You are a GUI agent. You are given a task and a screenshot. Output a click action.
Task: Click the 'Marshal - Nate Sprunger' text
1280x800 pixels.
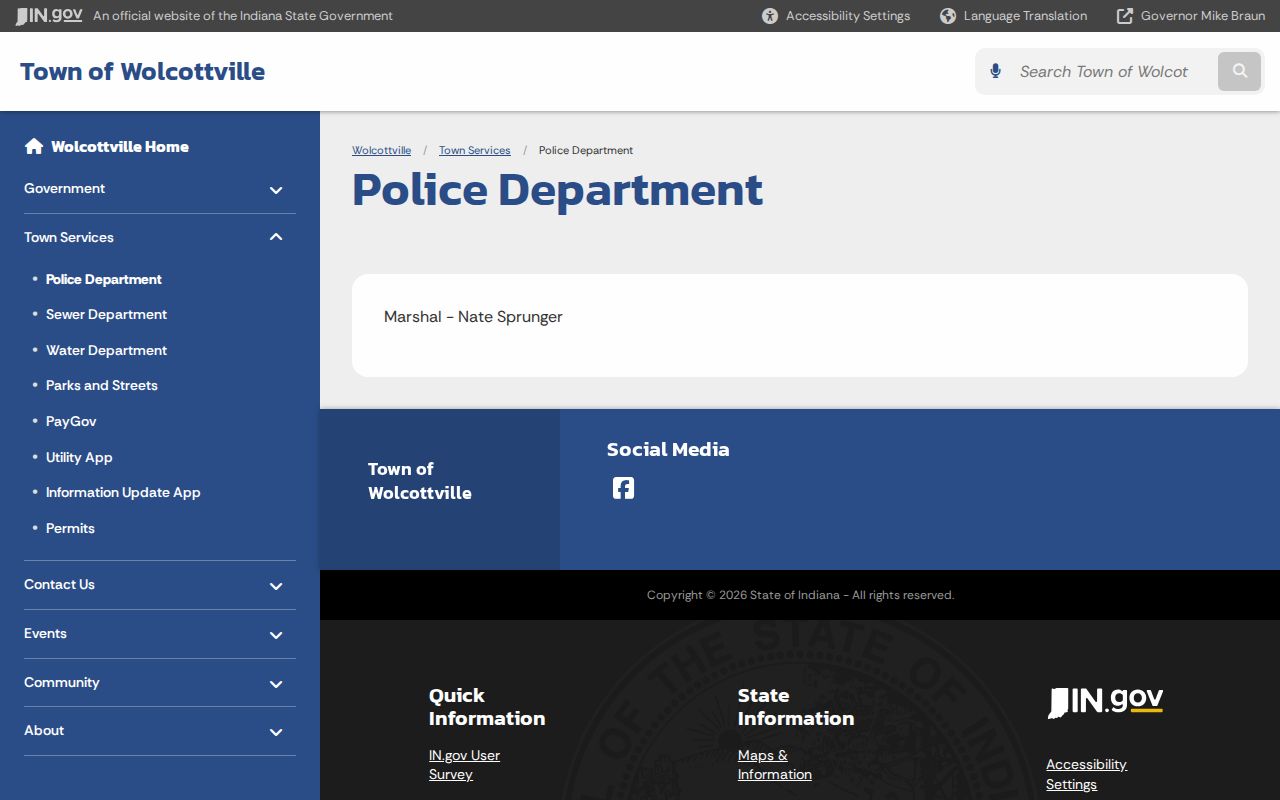tap(473, 317)
